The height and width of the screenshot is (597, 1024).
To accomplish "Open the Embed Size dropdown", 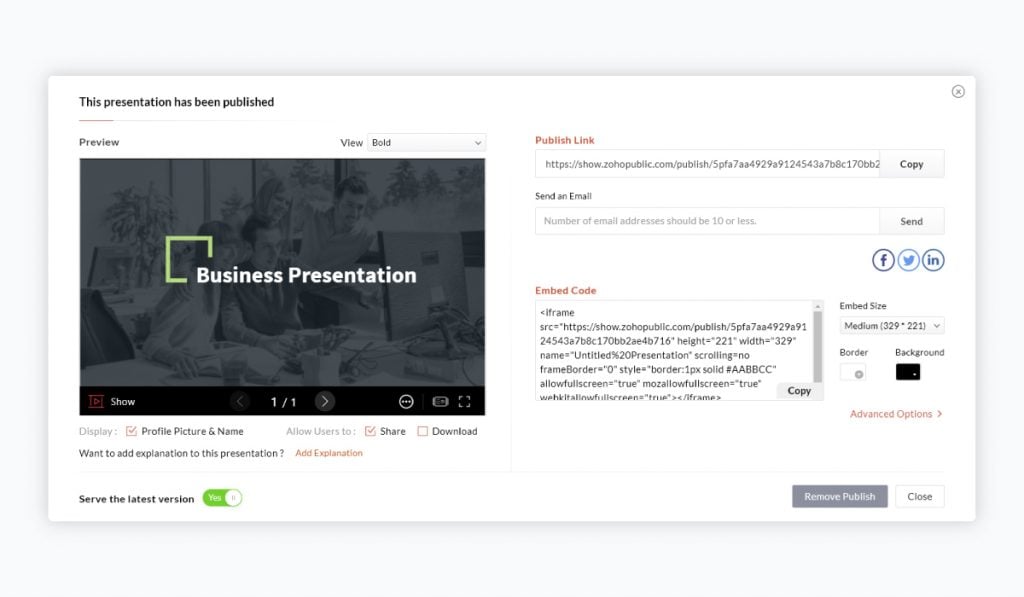I will pyautogui.click(x=891, y=325).
